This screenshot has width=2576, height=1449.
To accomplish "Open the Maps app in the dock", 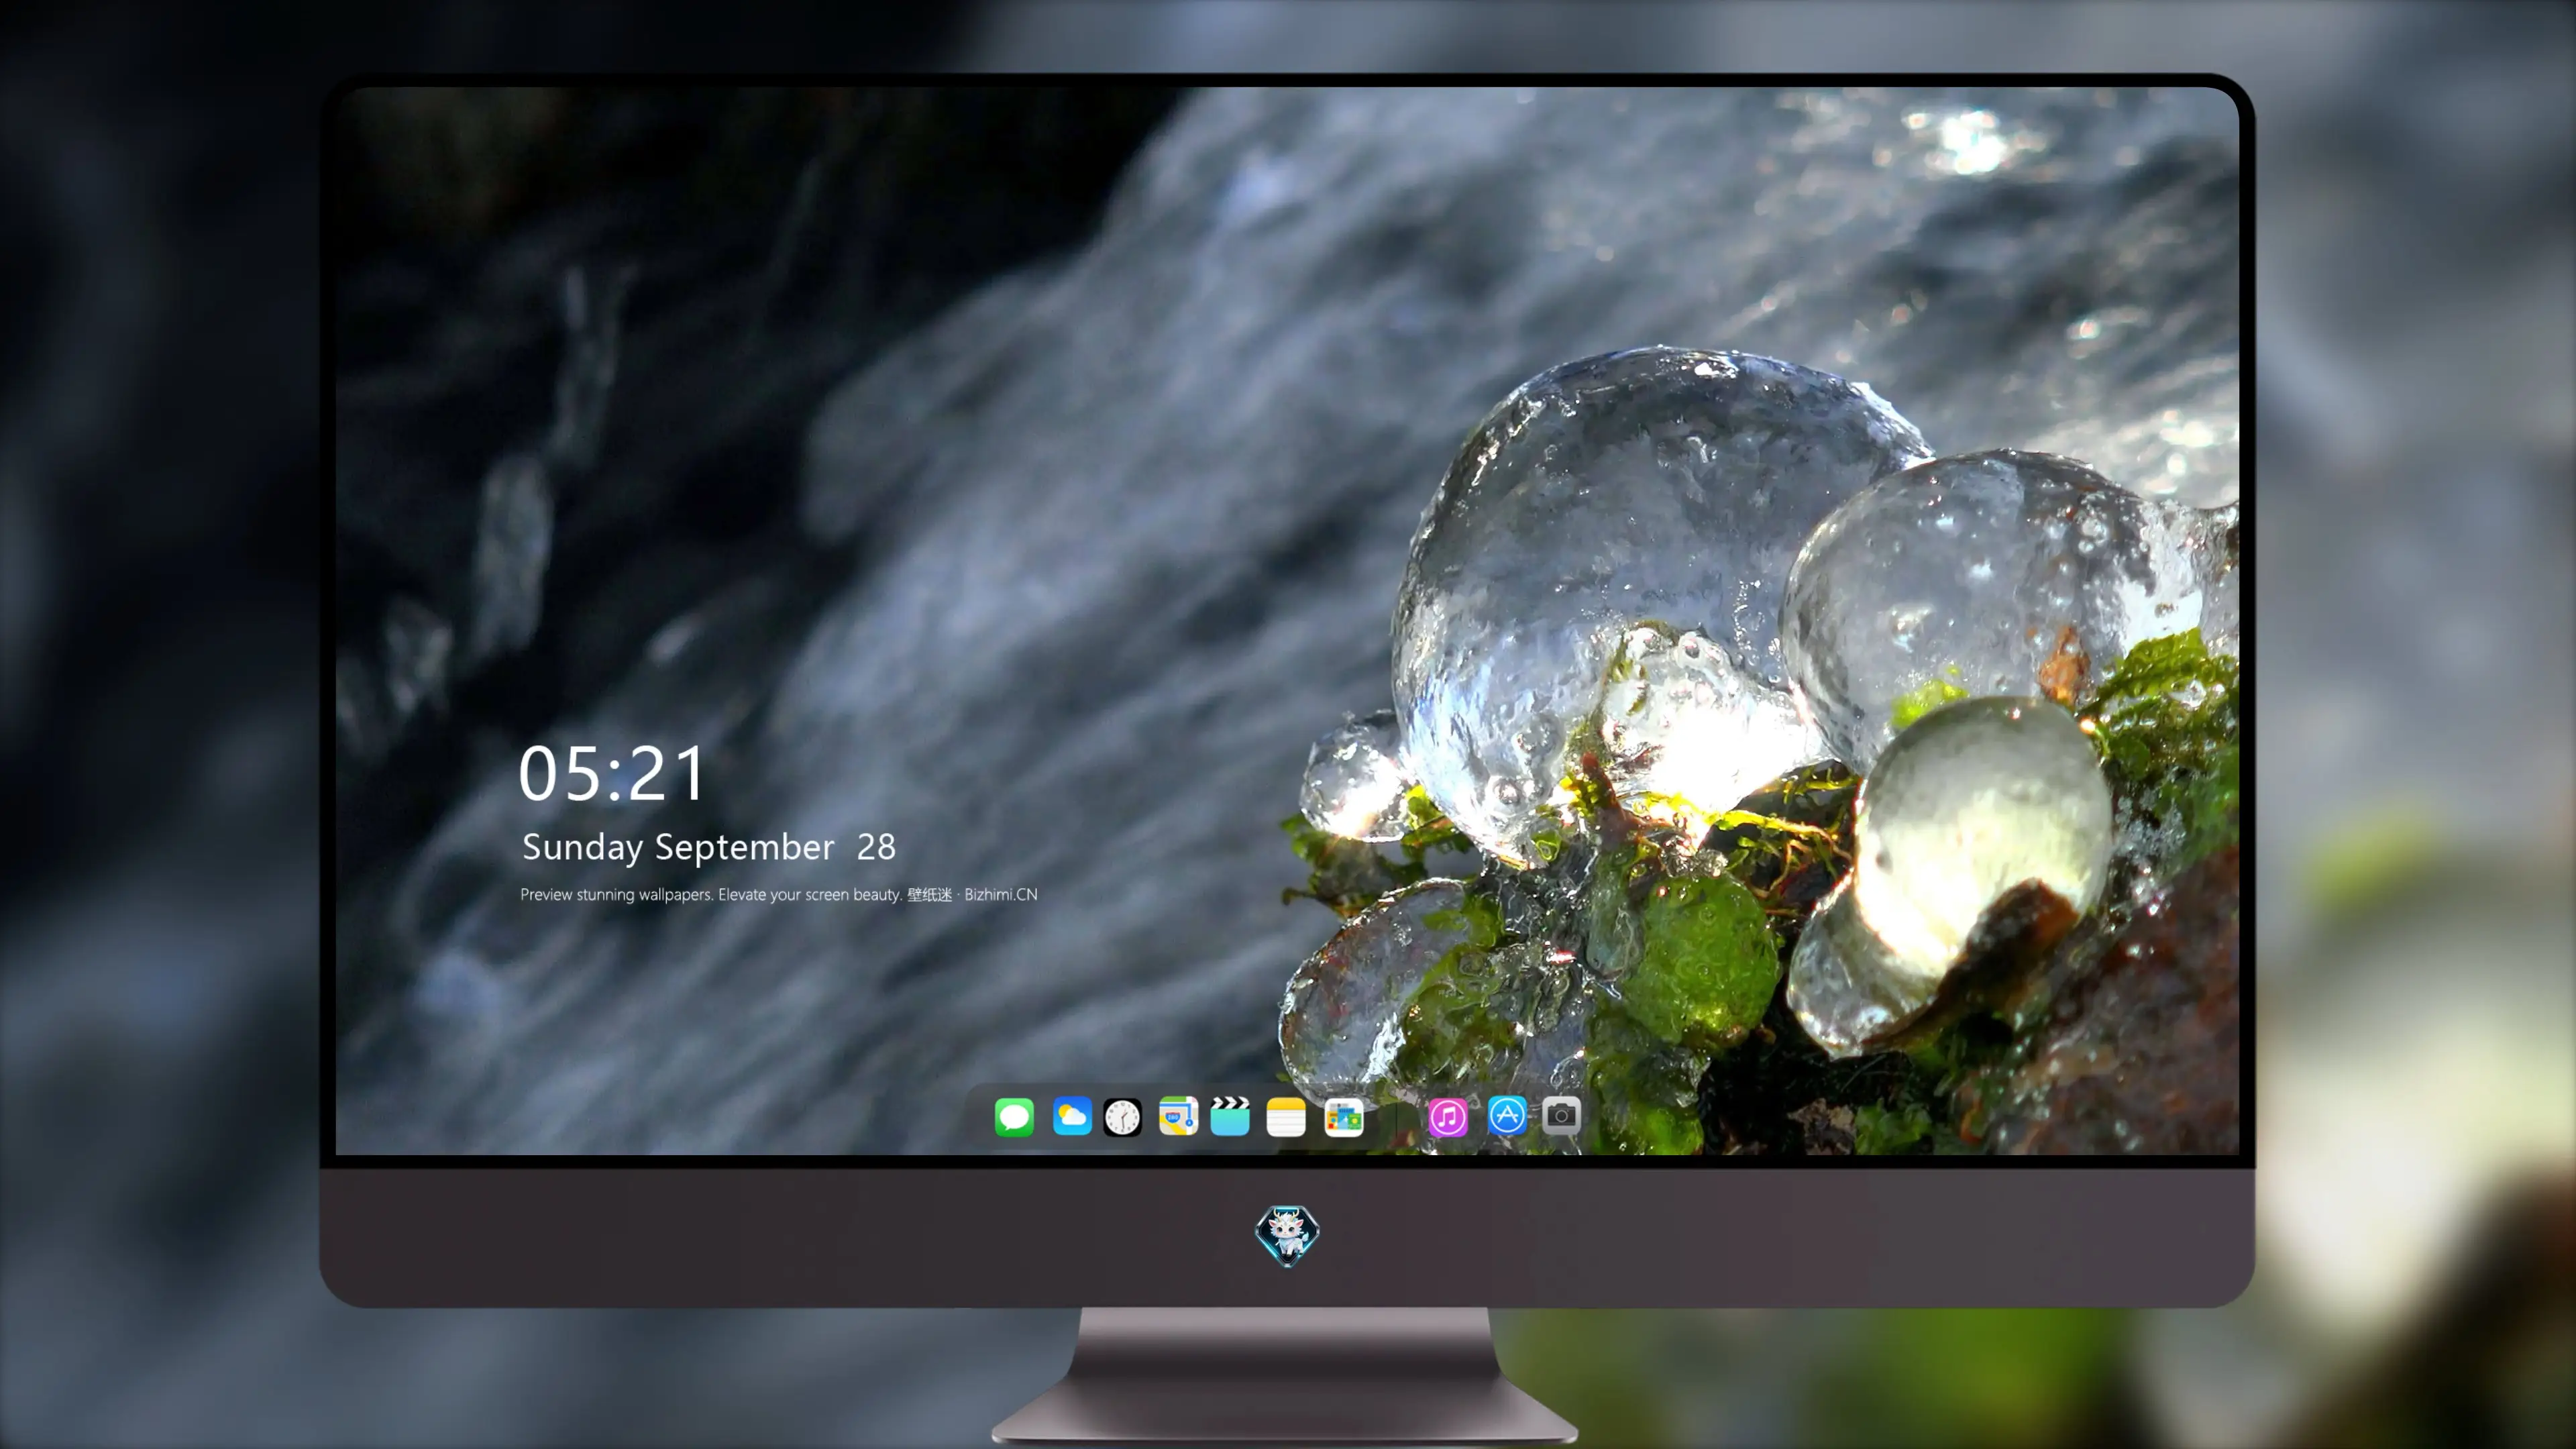I will click(1178, 1117).
